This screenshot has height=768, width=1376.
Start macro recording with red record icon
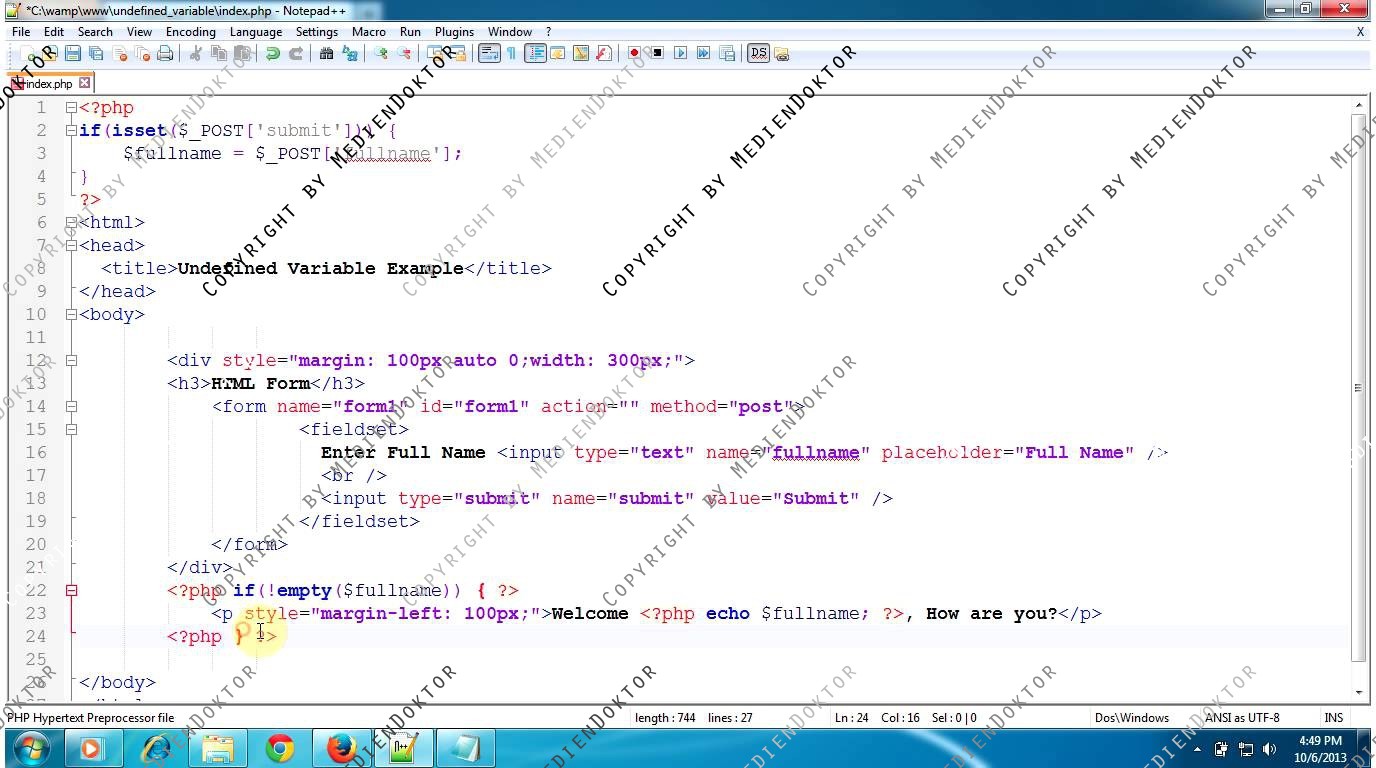[634, 54]
